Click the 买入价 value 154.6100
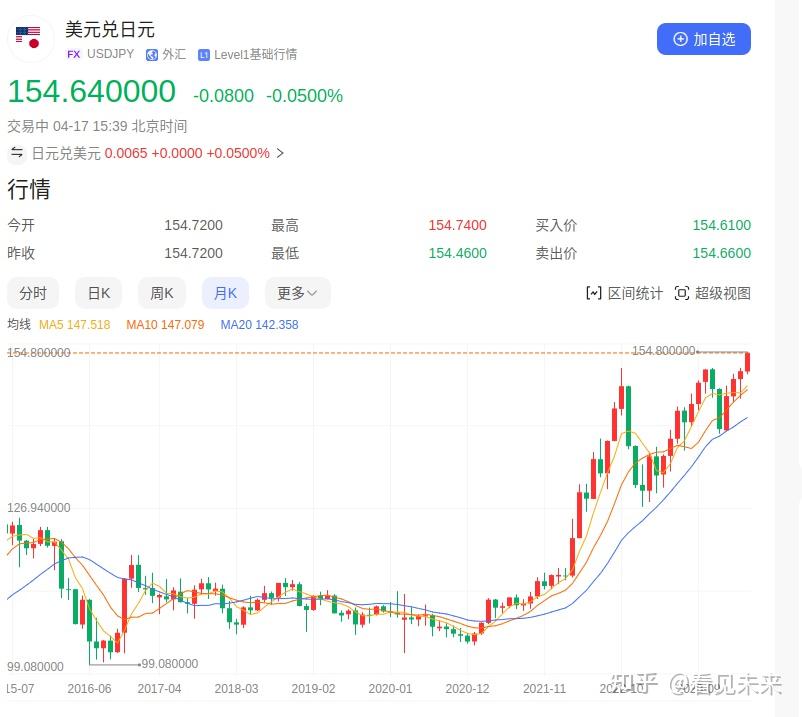The height and width of the screenshot is (717, 802). coord(722,226)
